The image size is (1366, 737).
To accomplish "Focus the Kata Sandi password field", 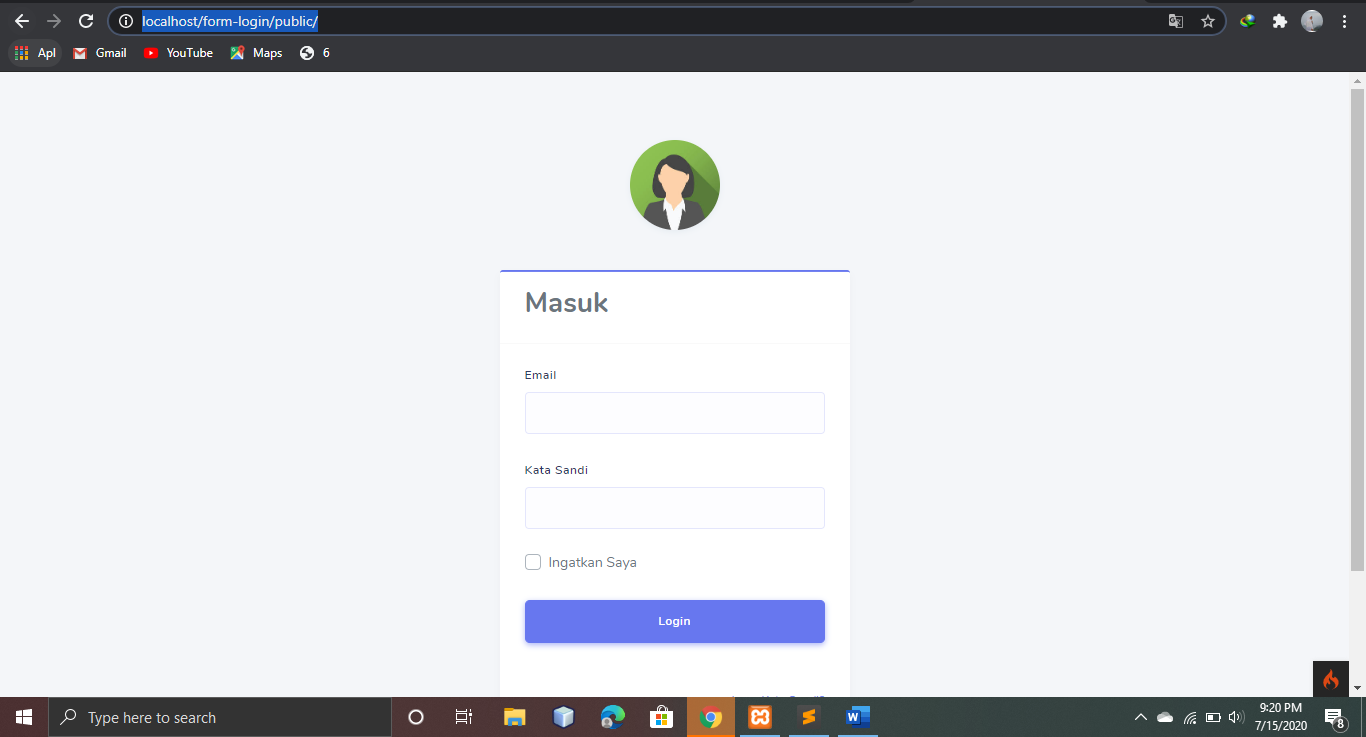I will point(675,508).
